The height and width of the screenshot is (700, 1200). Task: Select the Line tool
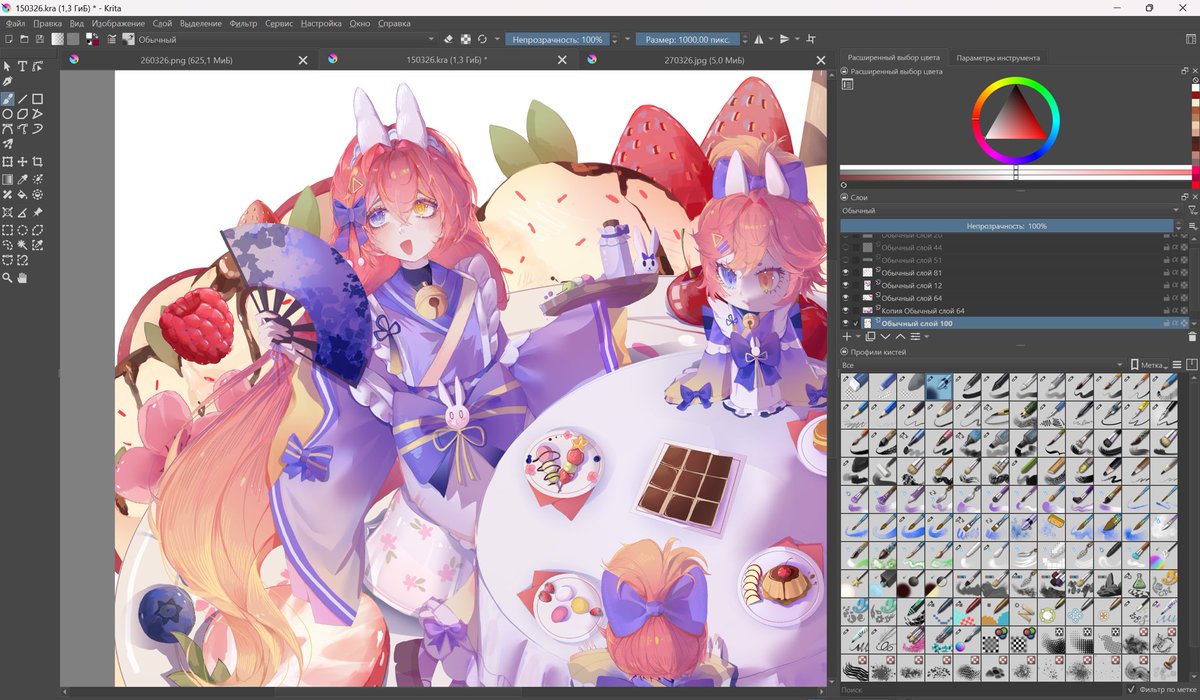click(23, 99)
